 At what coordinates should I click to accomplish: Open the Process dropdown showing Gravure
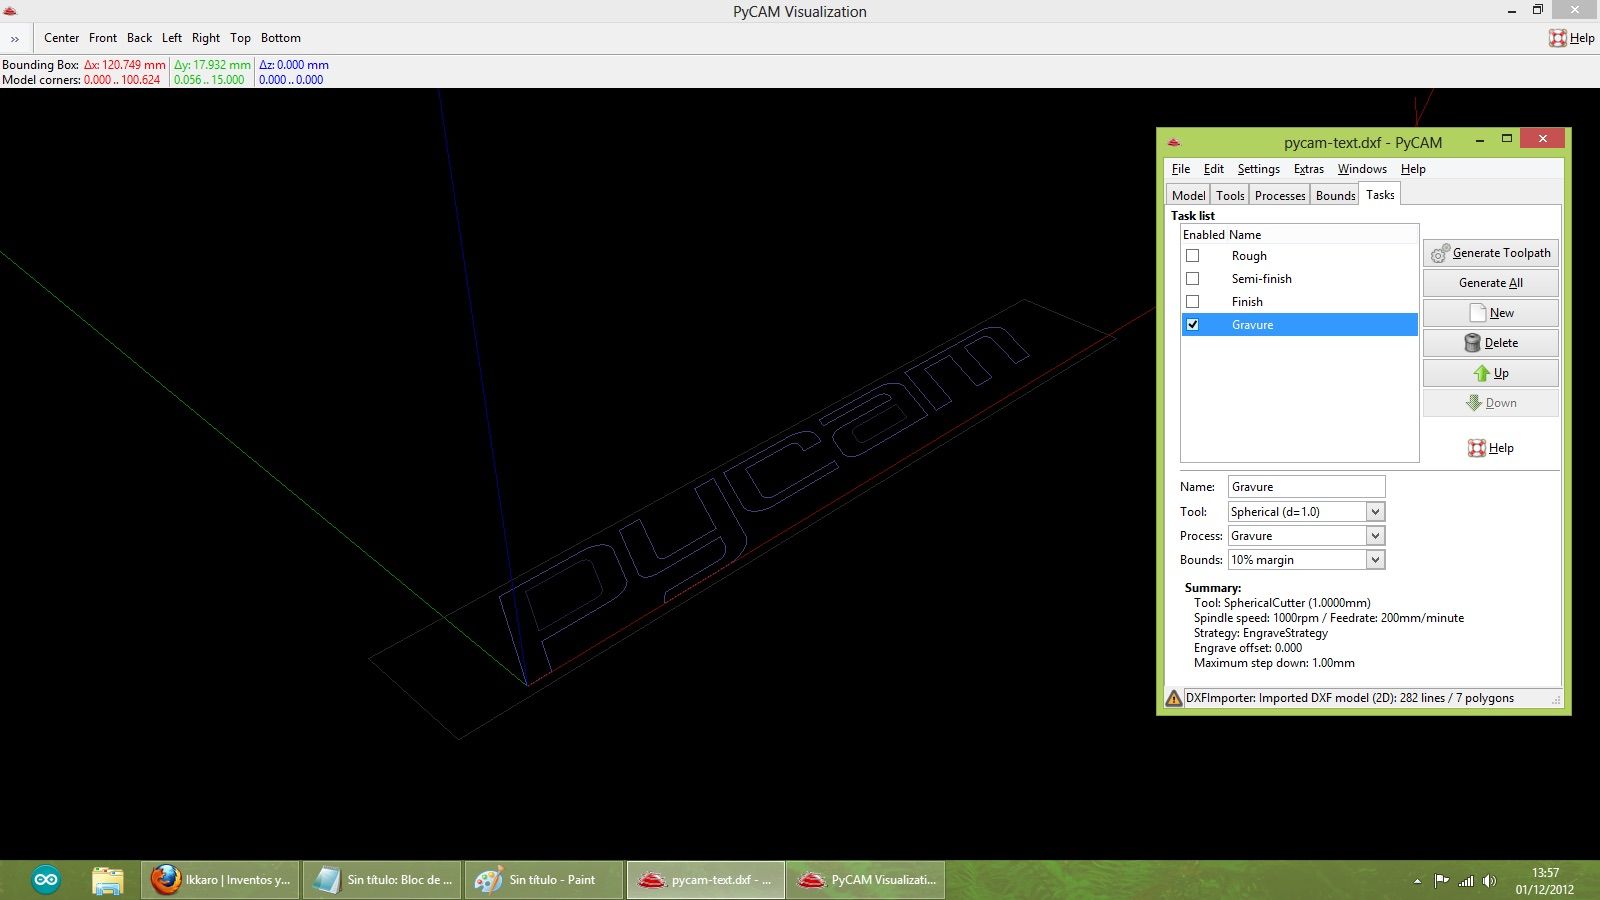click(x=1377, y=535)
